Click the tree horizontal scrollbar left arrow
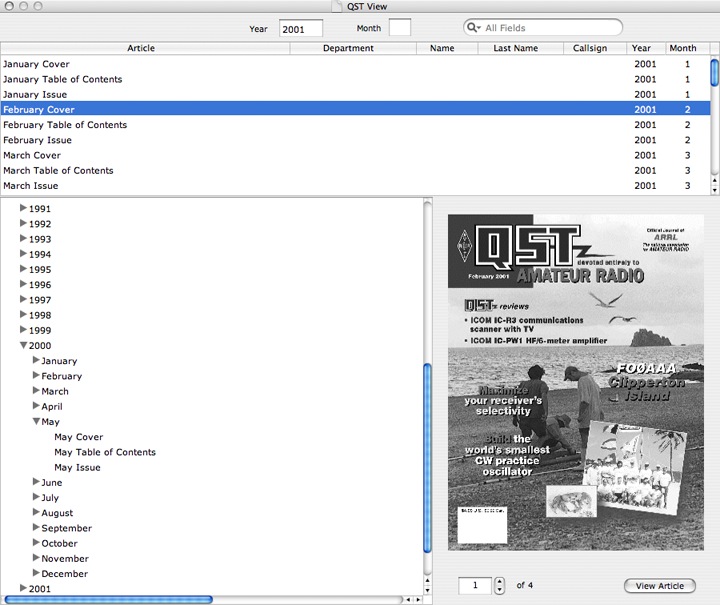 [408, 599]
